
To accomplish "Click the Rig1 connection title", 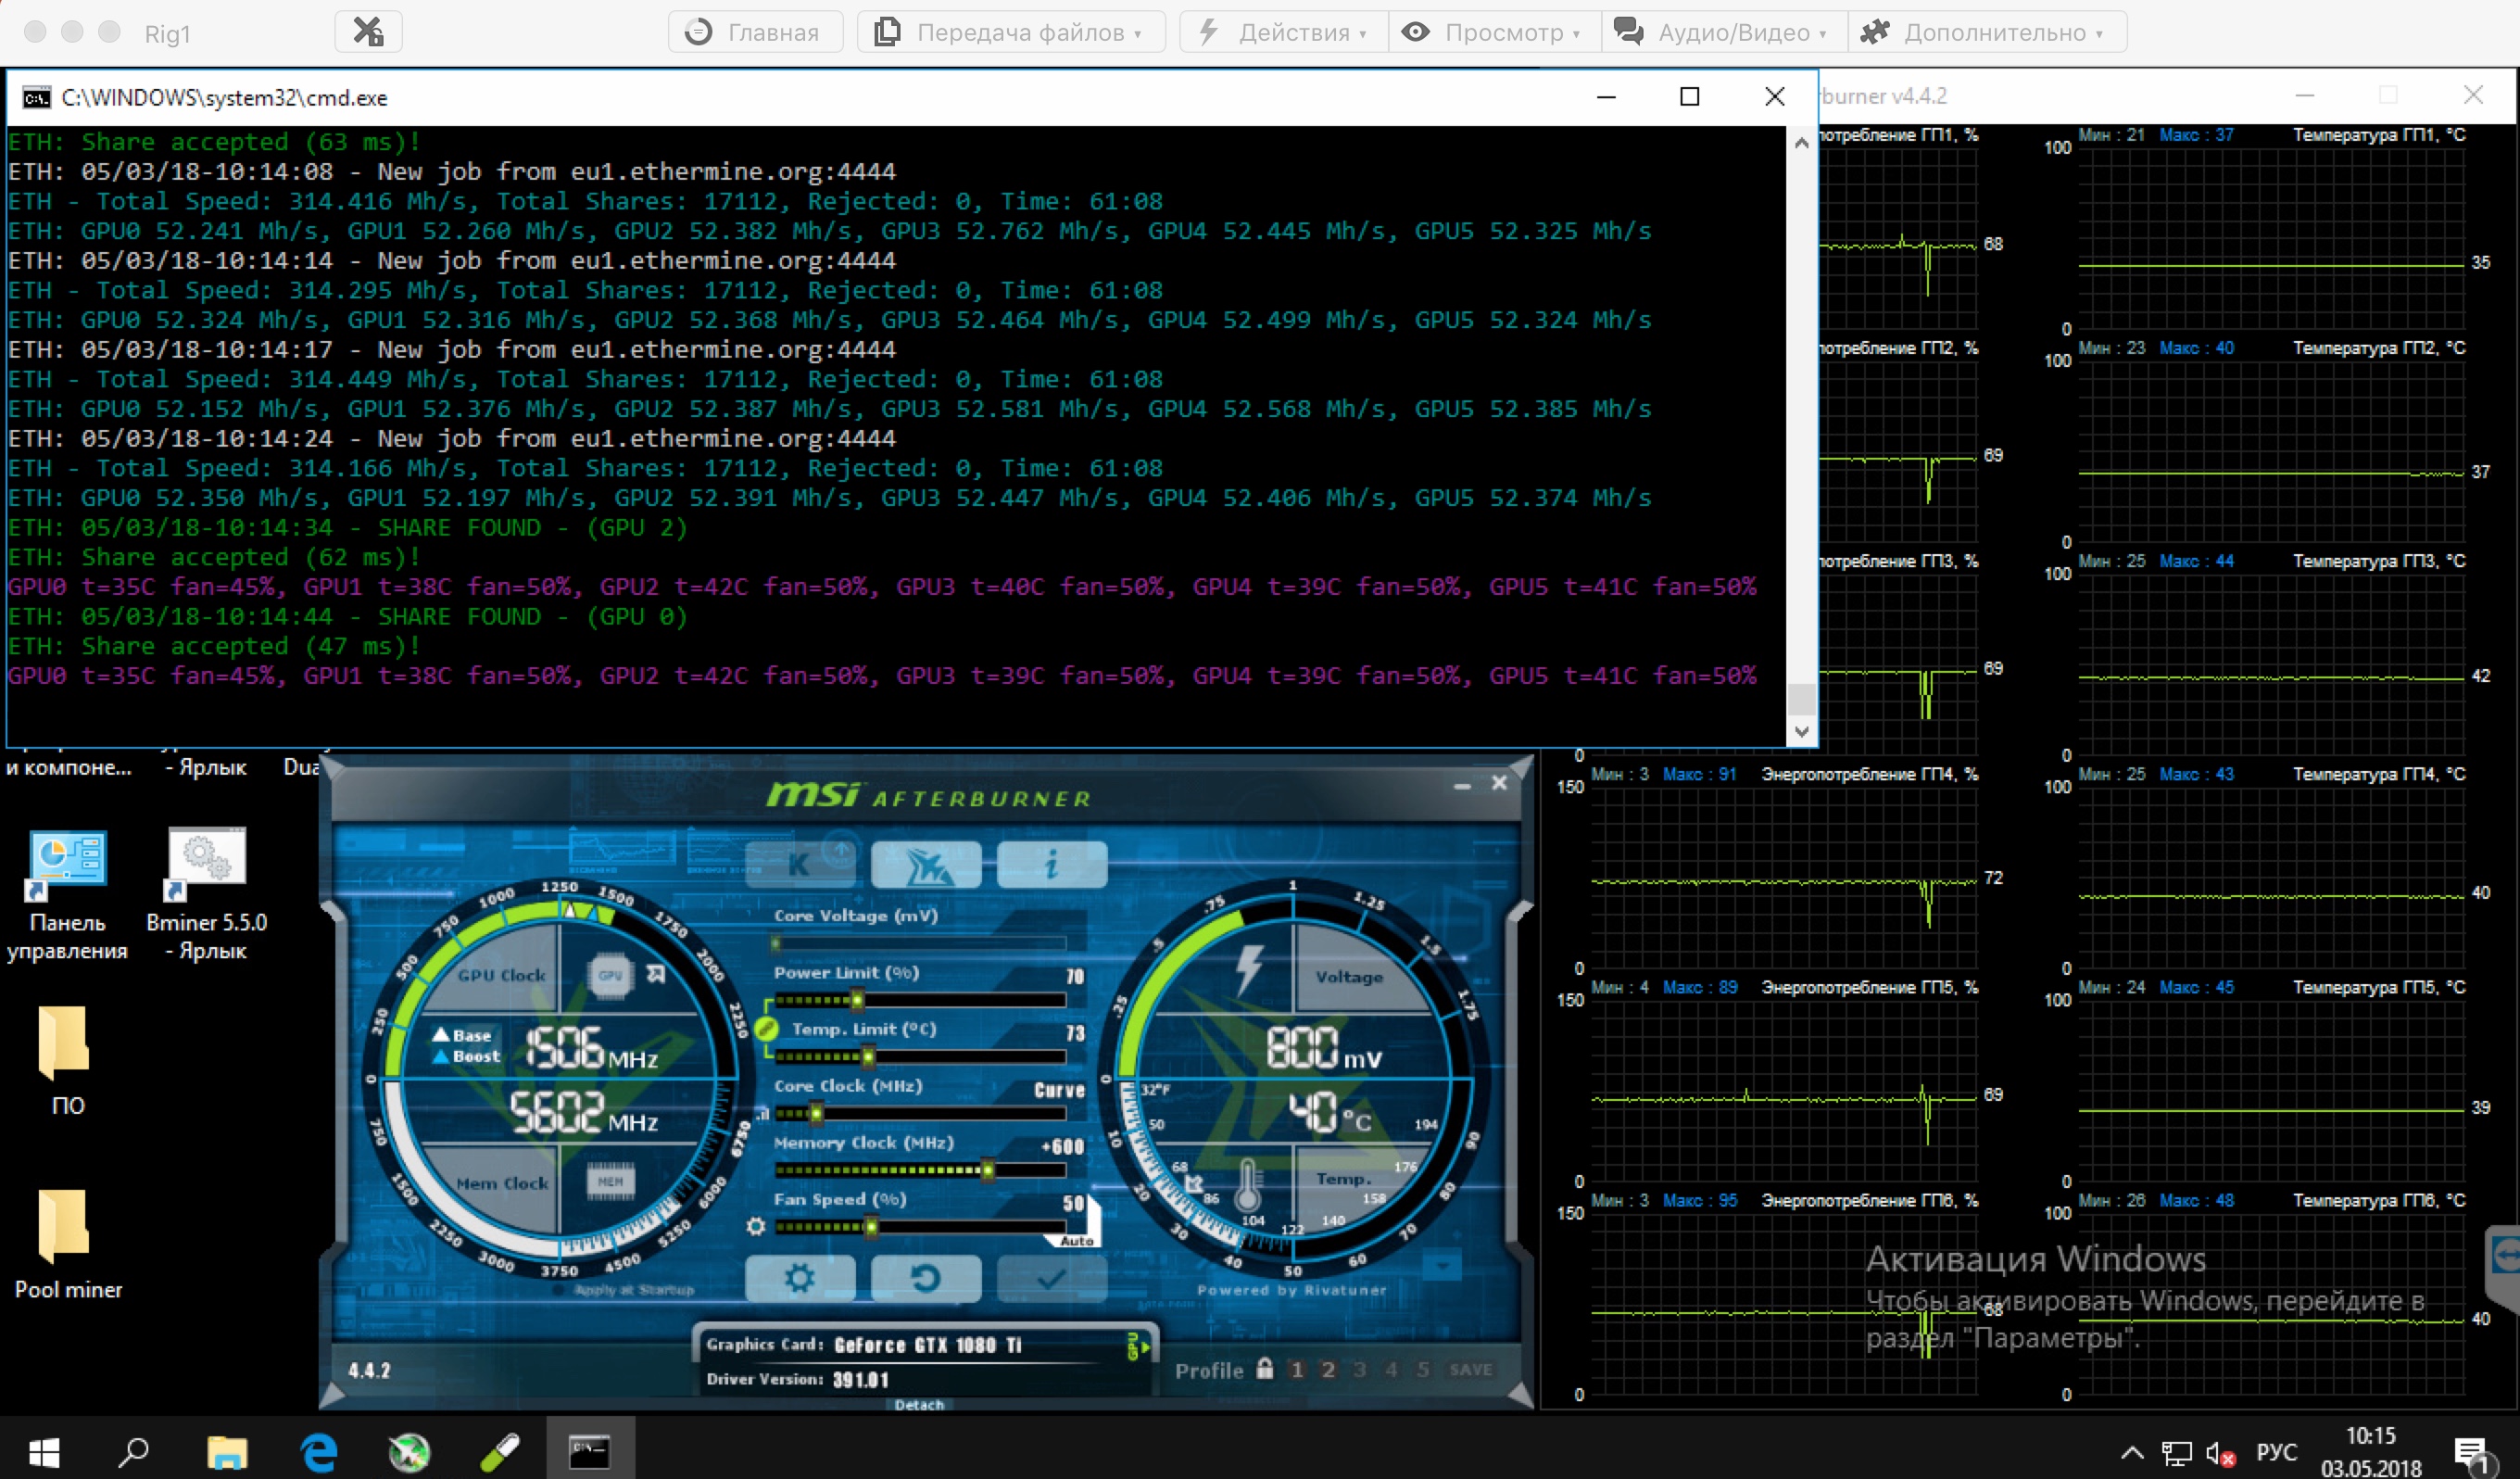I will pyautogui.click(x=167, y=34).
